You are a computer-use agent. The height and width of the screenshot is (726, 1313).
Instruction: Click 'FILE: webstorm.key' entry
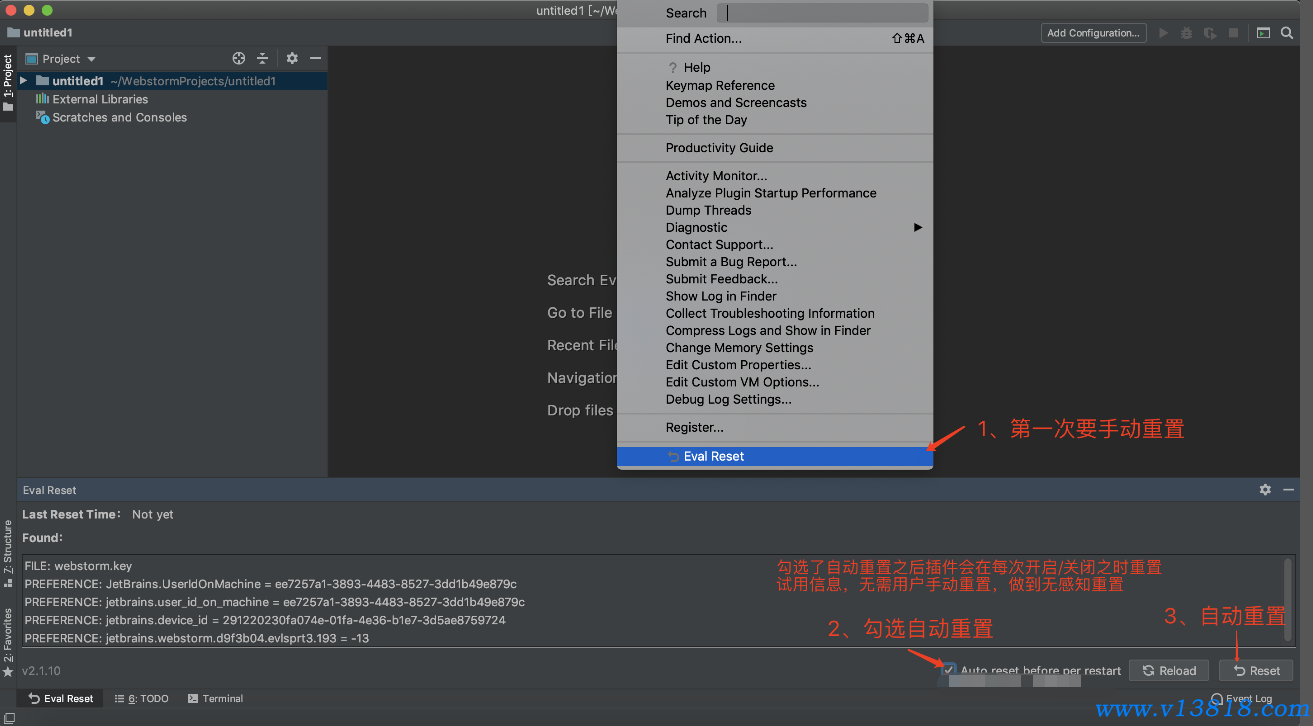(x=78, y=566)
